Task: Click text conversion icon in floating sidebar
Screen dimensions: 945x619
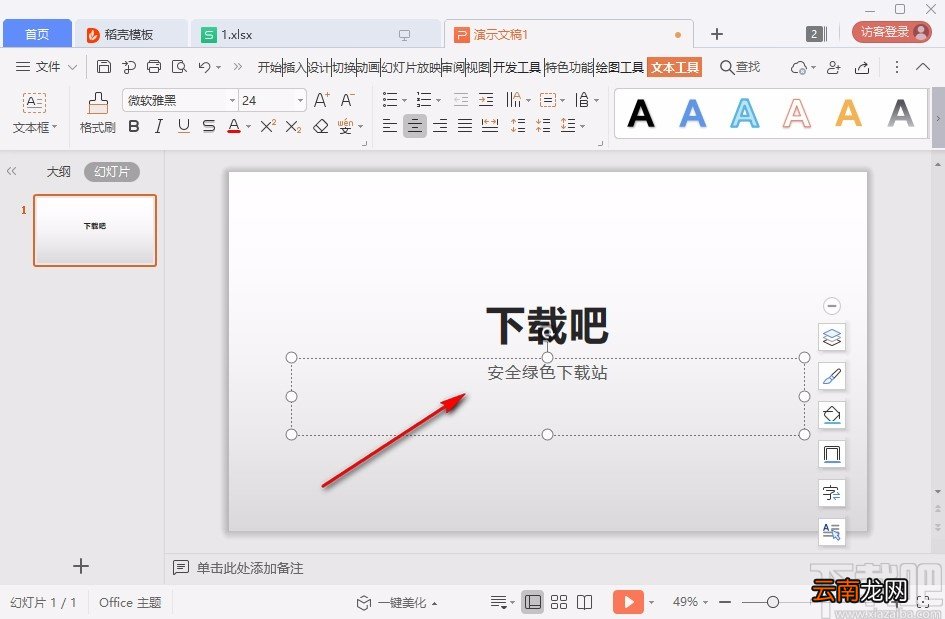Action: pos(832,493)
